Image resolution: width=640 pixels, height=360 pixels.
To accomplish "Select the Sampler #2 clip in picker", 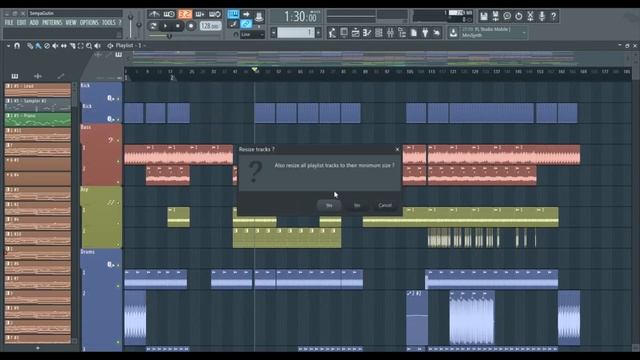I will pos(38,104).
